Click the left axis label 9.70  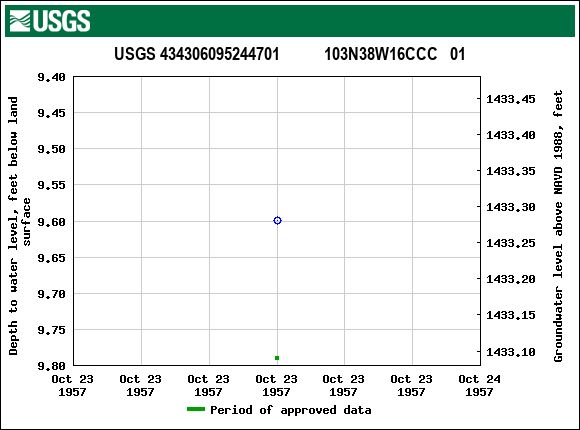pos(51,294)
